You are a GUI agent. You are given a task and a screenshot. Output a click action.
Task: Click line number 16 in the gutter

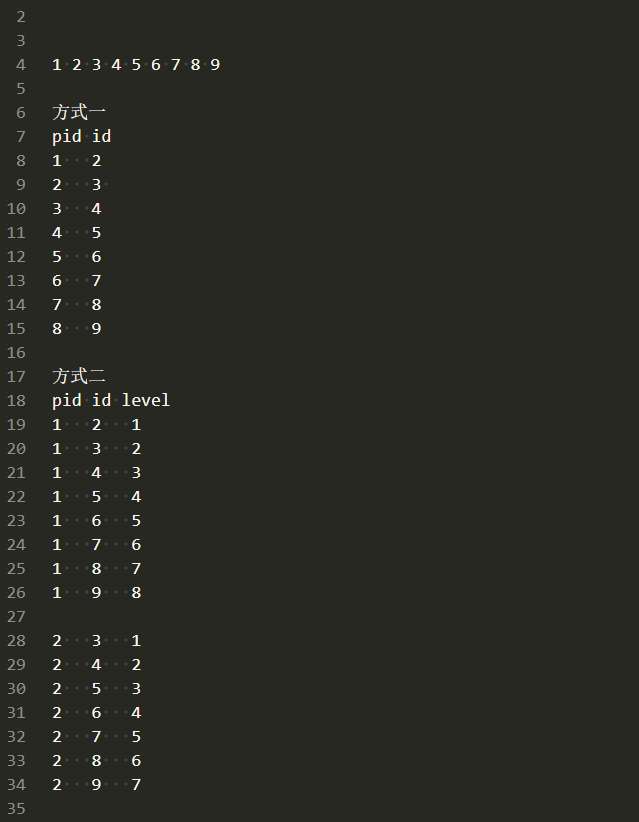click(x=16, y=352)
